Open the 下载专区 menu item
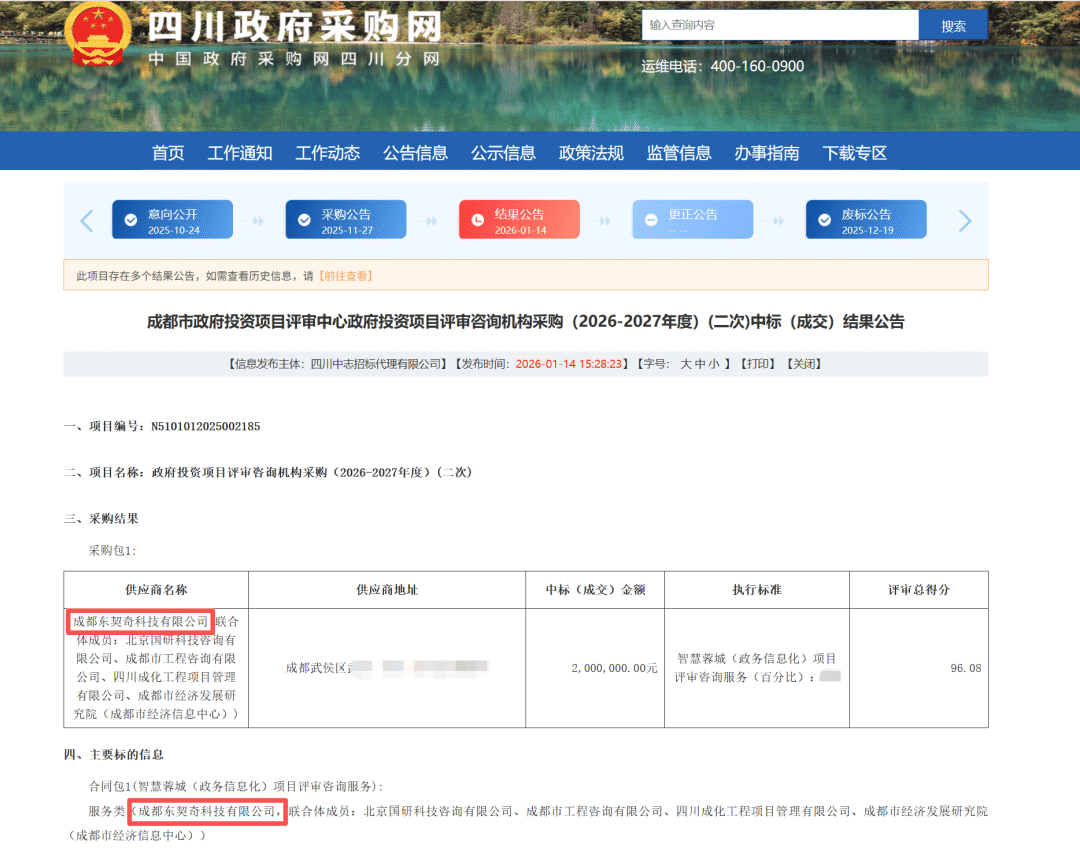The image size is (1080, 849). pos(855,153)
